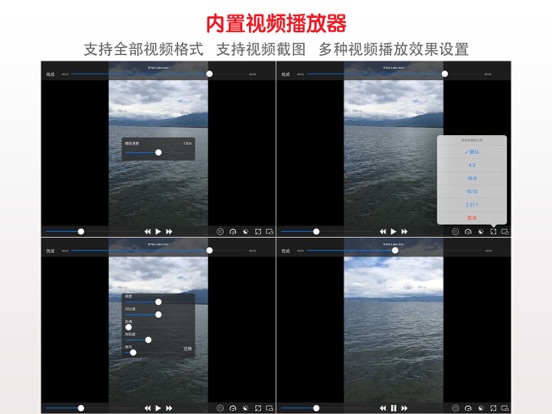Viewport: 552px width, 414px height.
Task: Click the 内置视频播放器 red heading
Action: coord(276,23)
